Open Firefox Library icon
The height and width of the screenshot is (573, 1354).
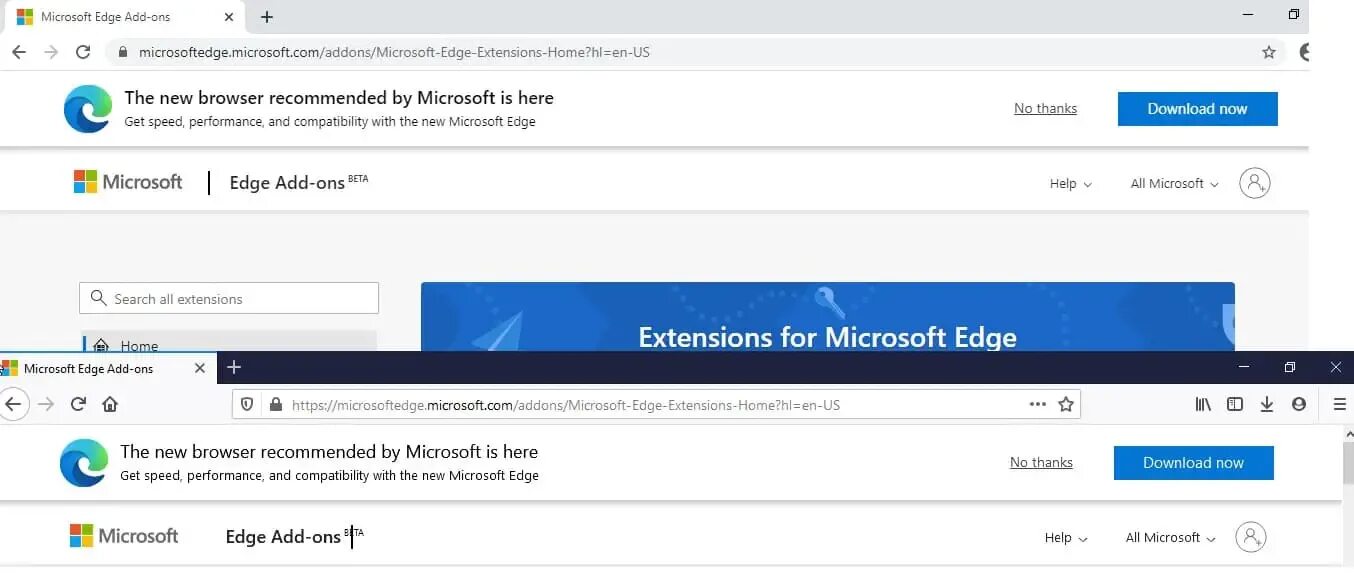point(1203,405)
